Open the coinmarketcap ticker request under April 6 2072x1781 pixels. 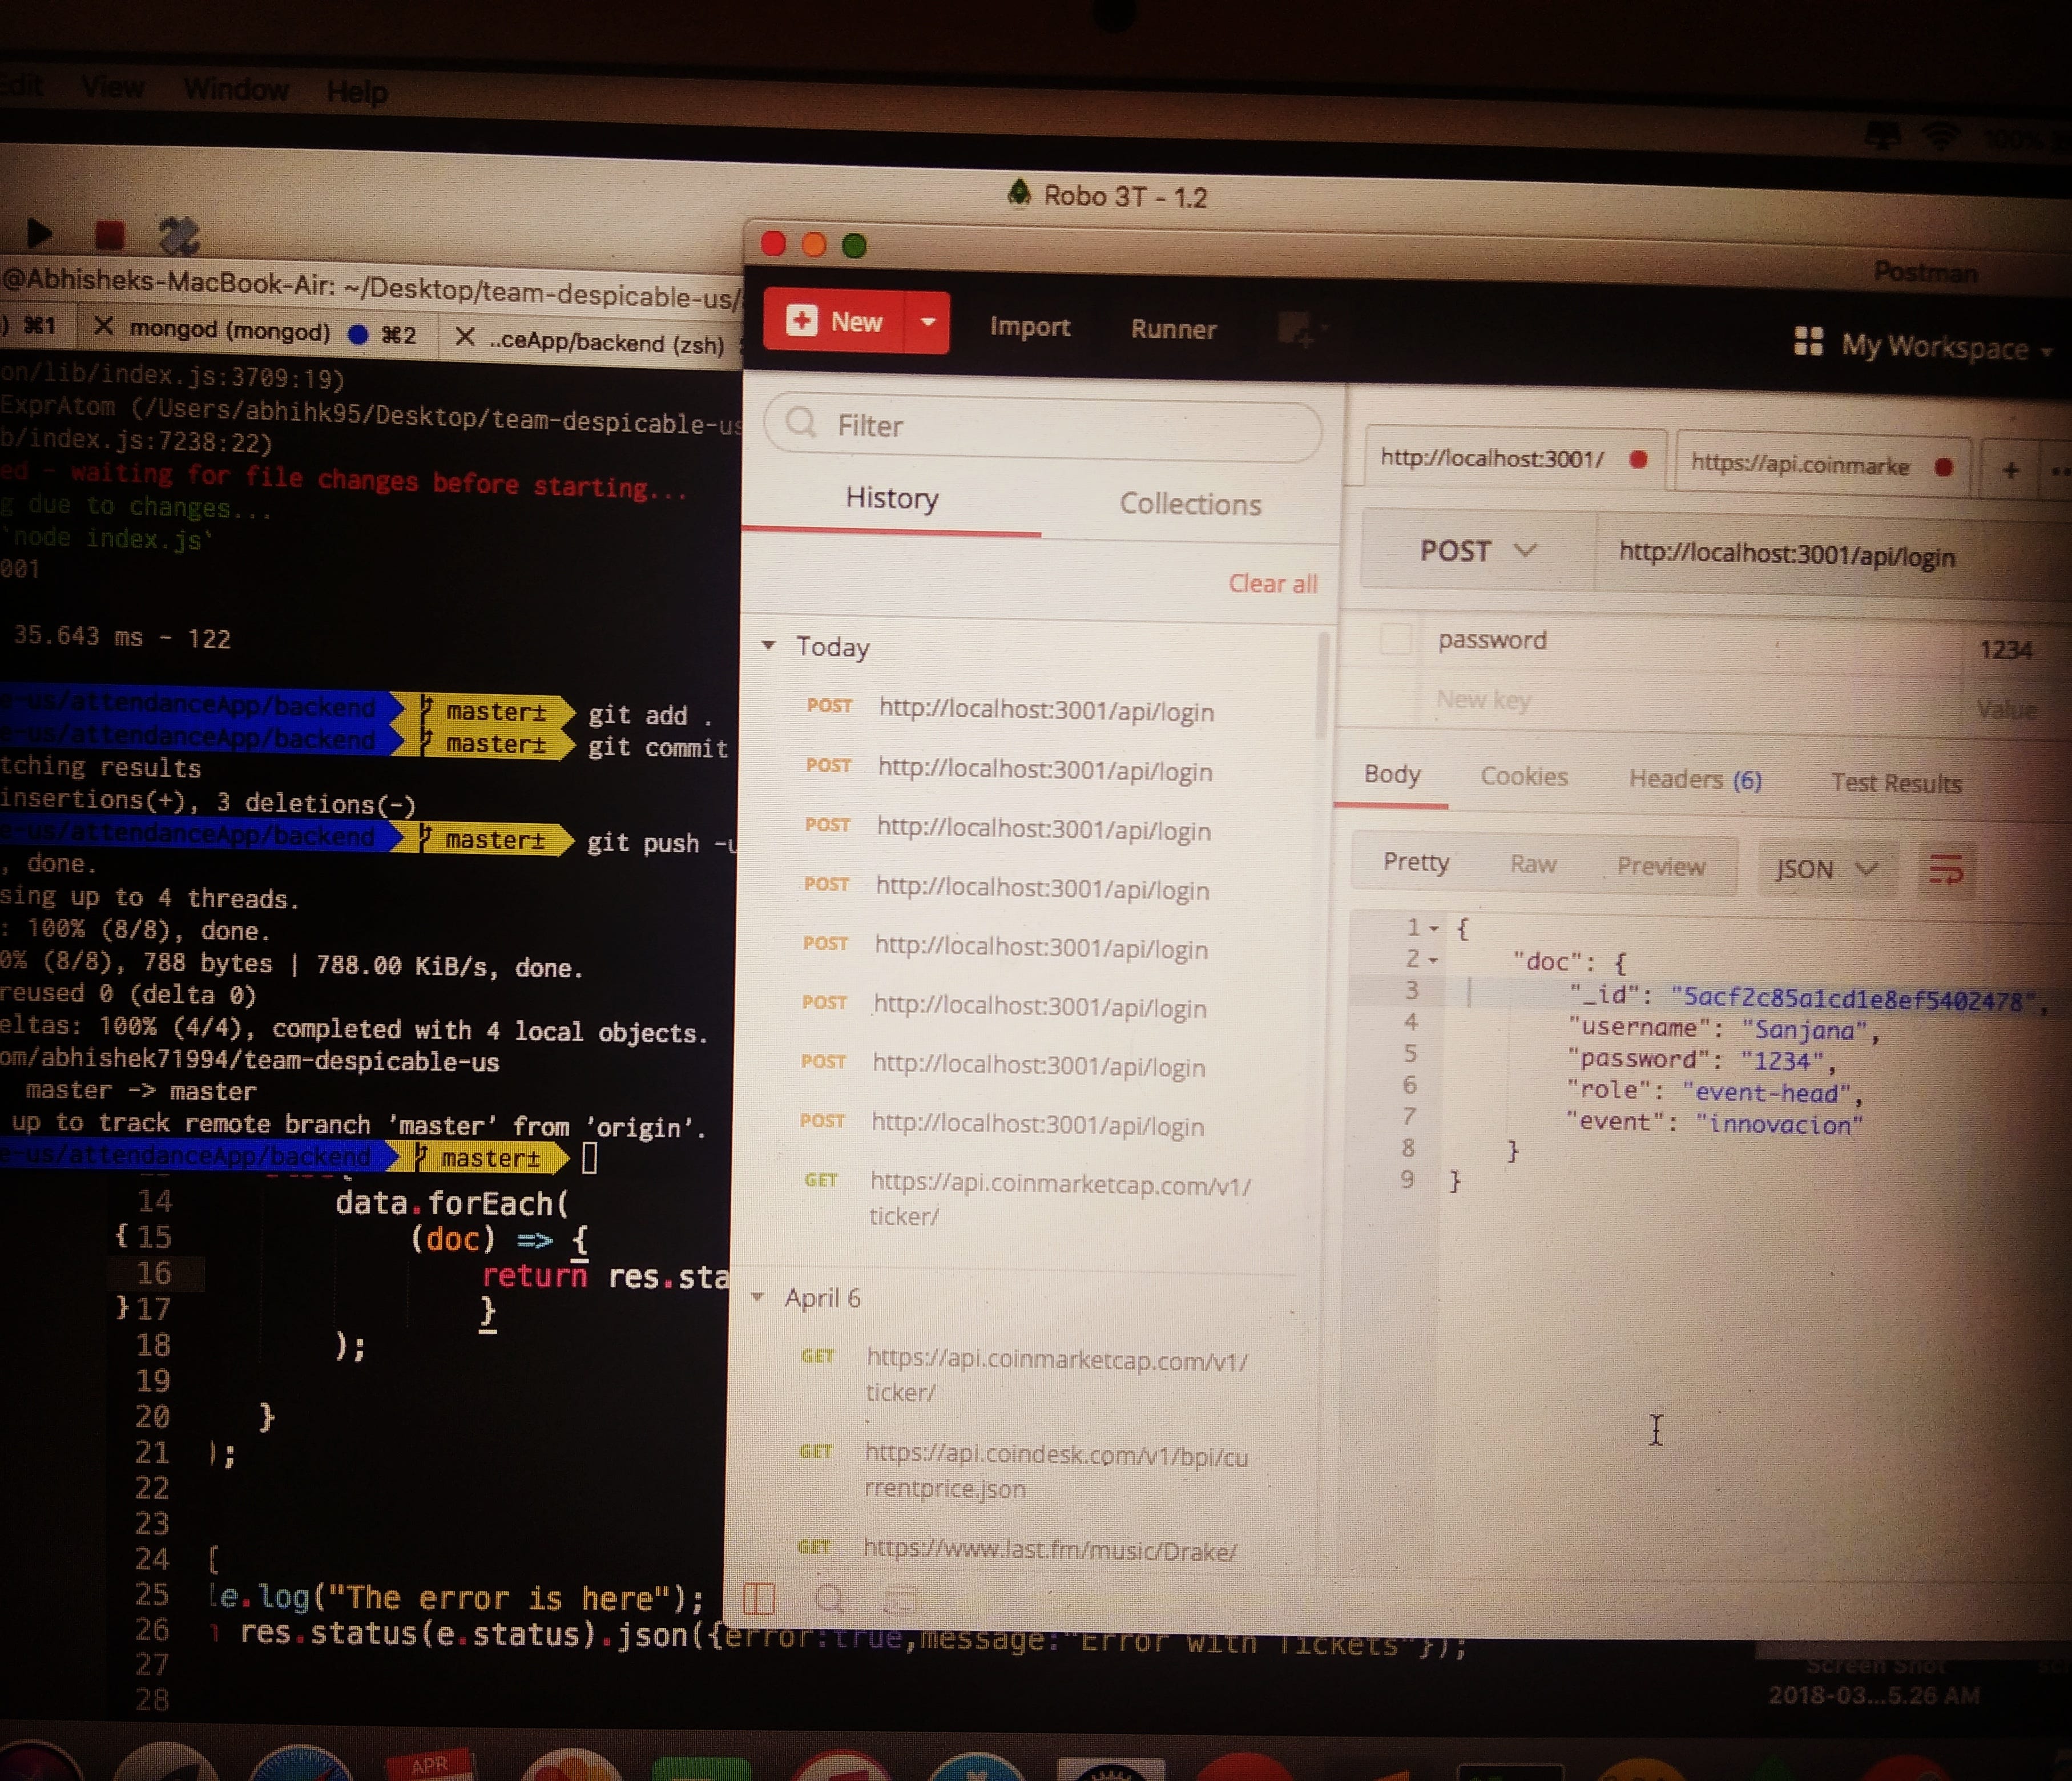[x=1056, y=1376]
